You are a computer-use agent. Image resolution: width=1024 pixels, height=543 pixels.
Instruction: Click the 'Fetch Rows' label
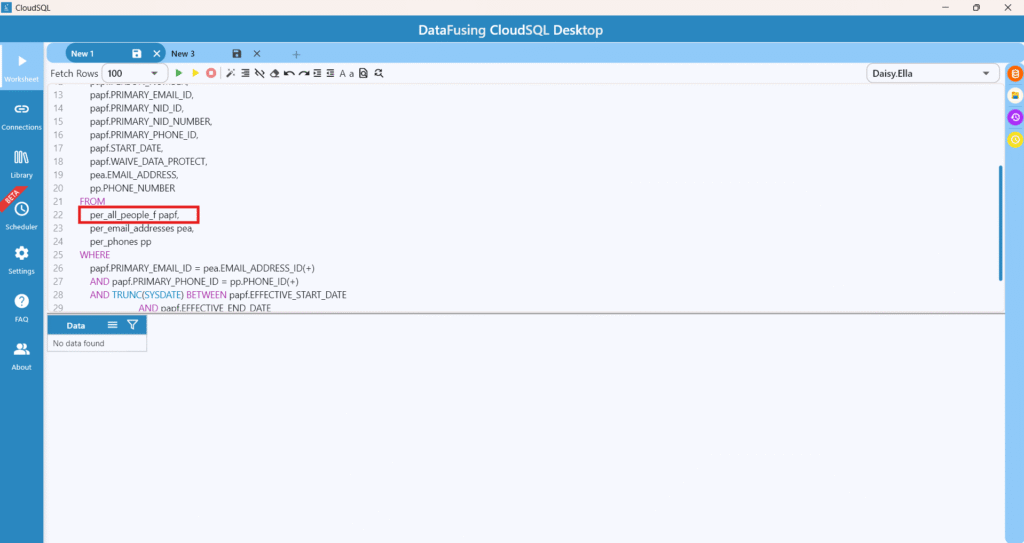point(74,73)
